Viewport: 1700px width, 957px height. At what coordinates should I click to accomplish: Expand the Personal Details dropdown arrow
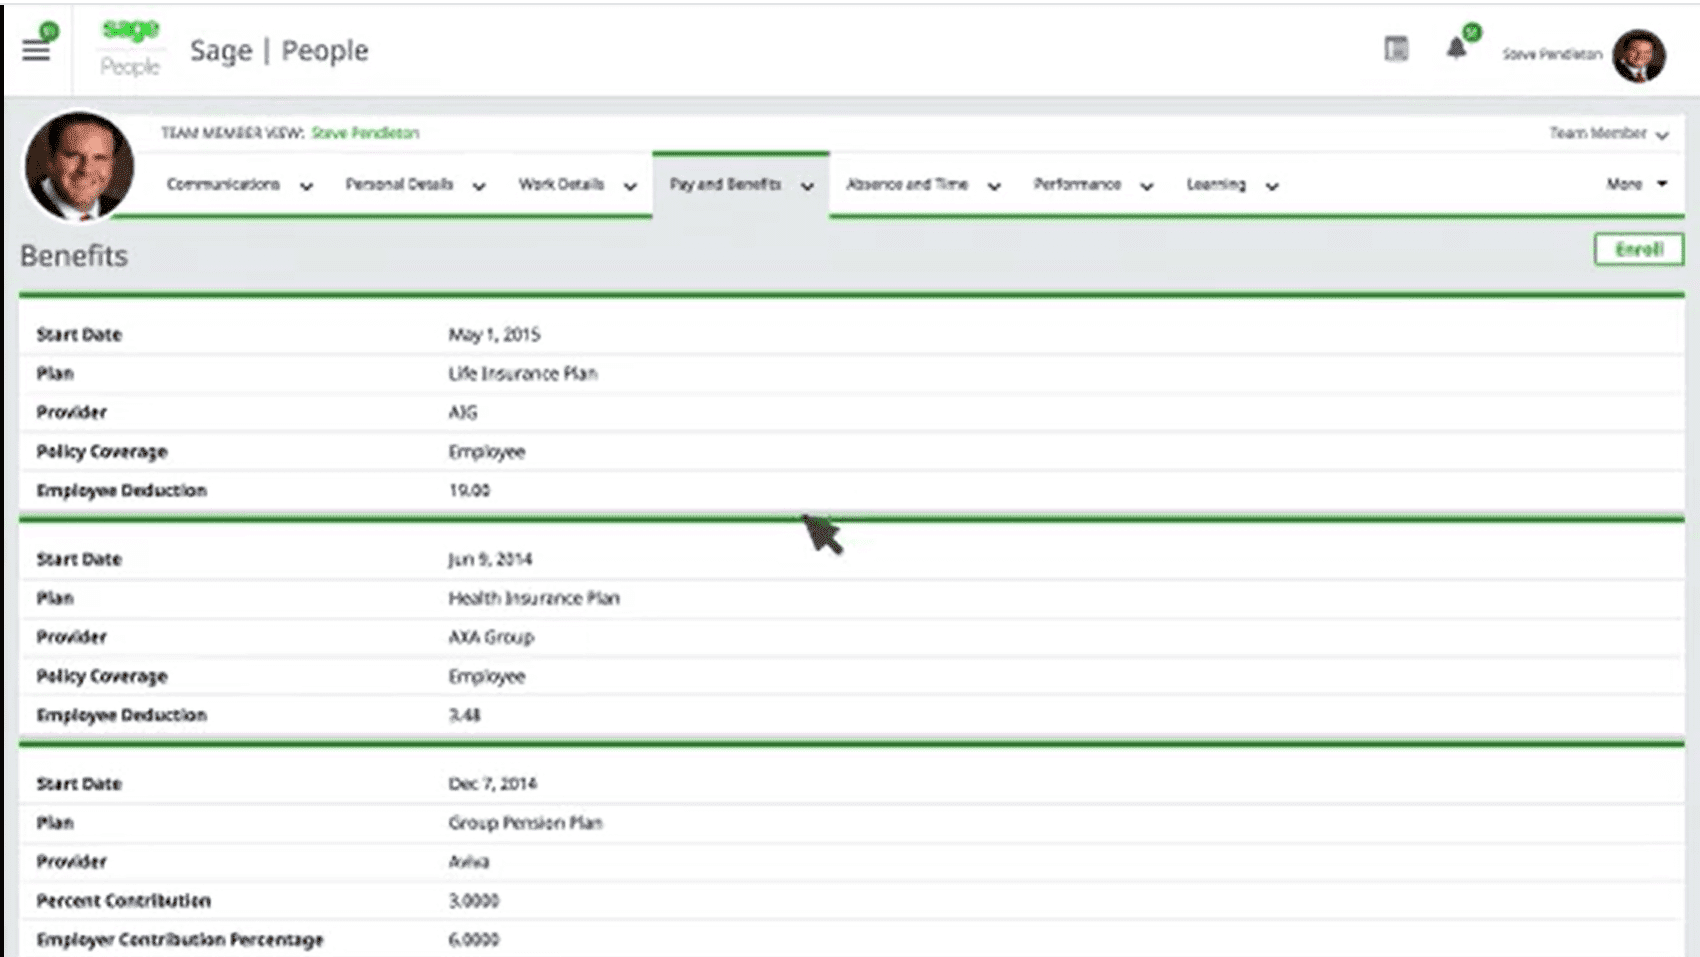479,186
